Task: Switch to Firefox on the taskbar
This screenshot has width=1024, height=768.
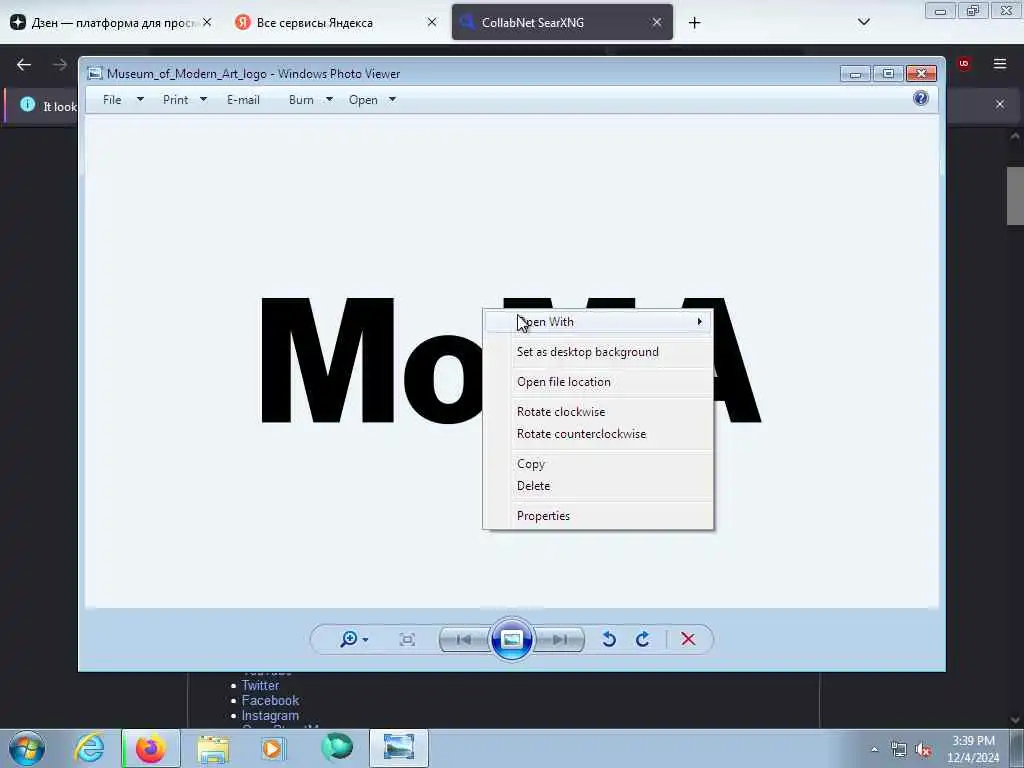Action: (x=150, y=748)
